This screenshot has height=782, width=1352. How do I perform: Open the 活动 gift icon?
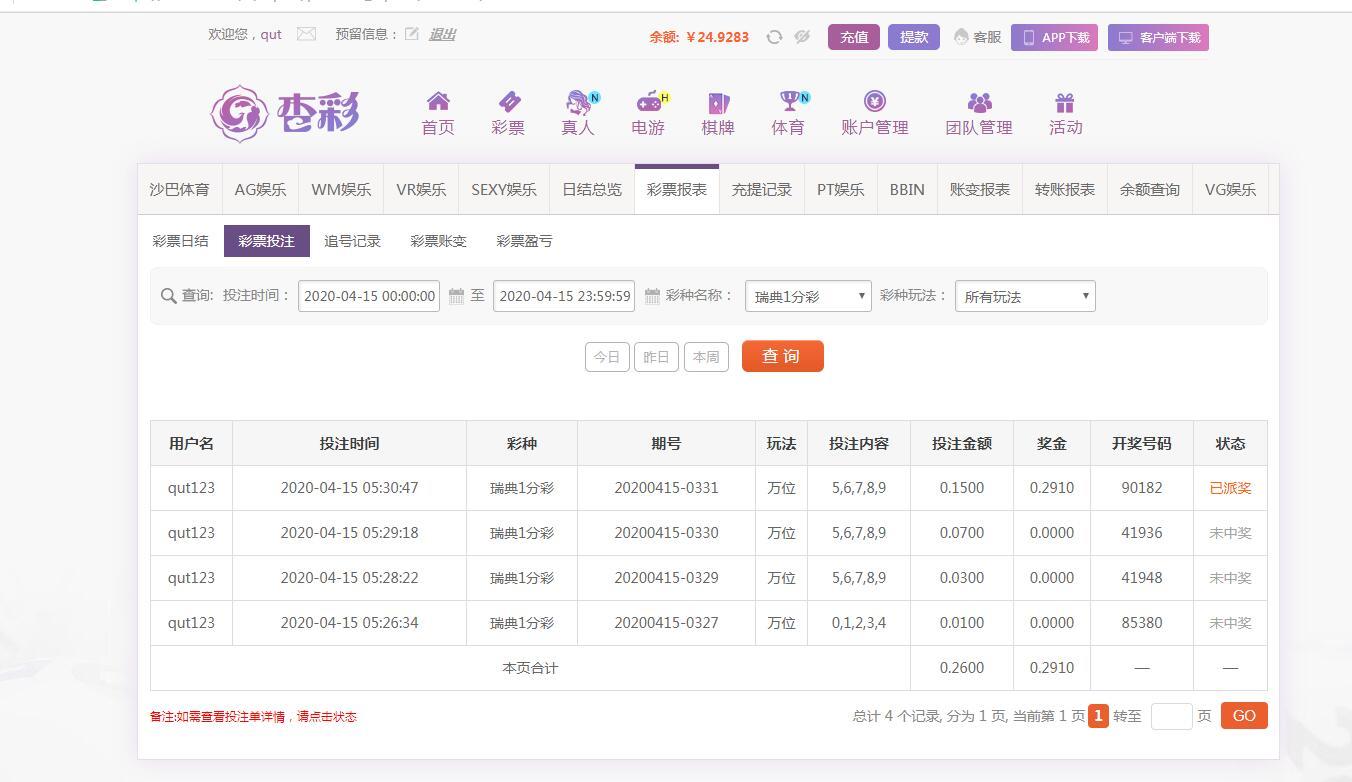pyautogui.click(x=1065, y=102)
